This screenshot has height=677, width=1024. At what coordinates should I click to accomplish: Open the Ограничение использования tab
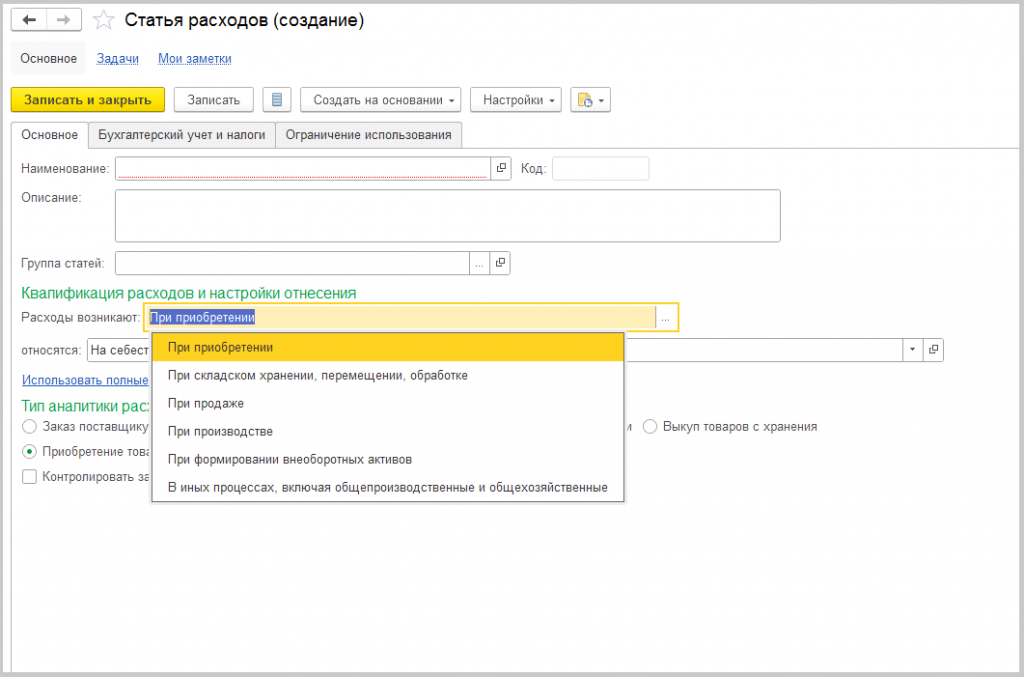[x=368, y=135]
